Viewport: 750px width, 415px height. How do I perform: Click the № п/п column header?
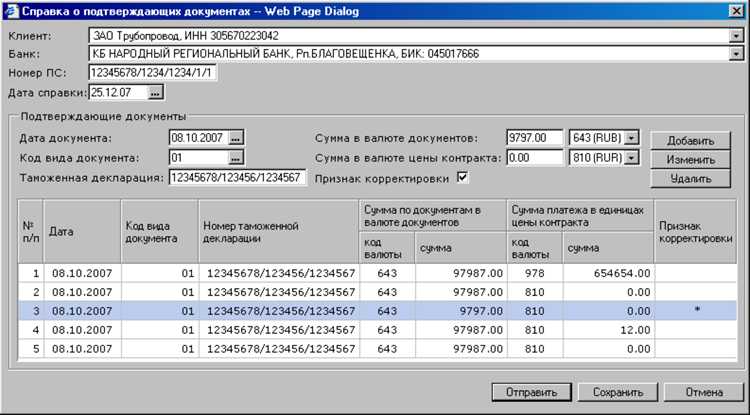pos(31,232)
